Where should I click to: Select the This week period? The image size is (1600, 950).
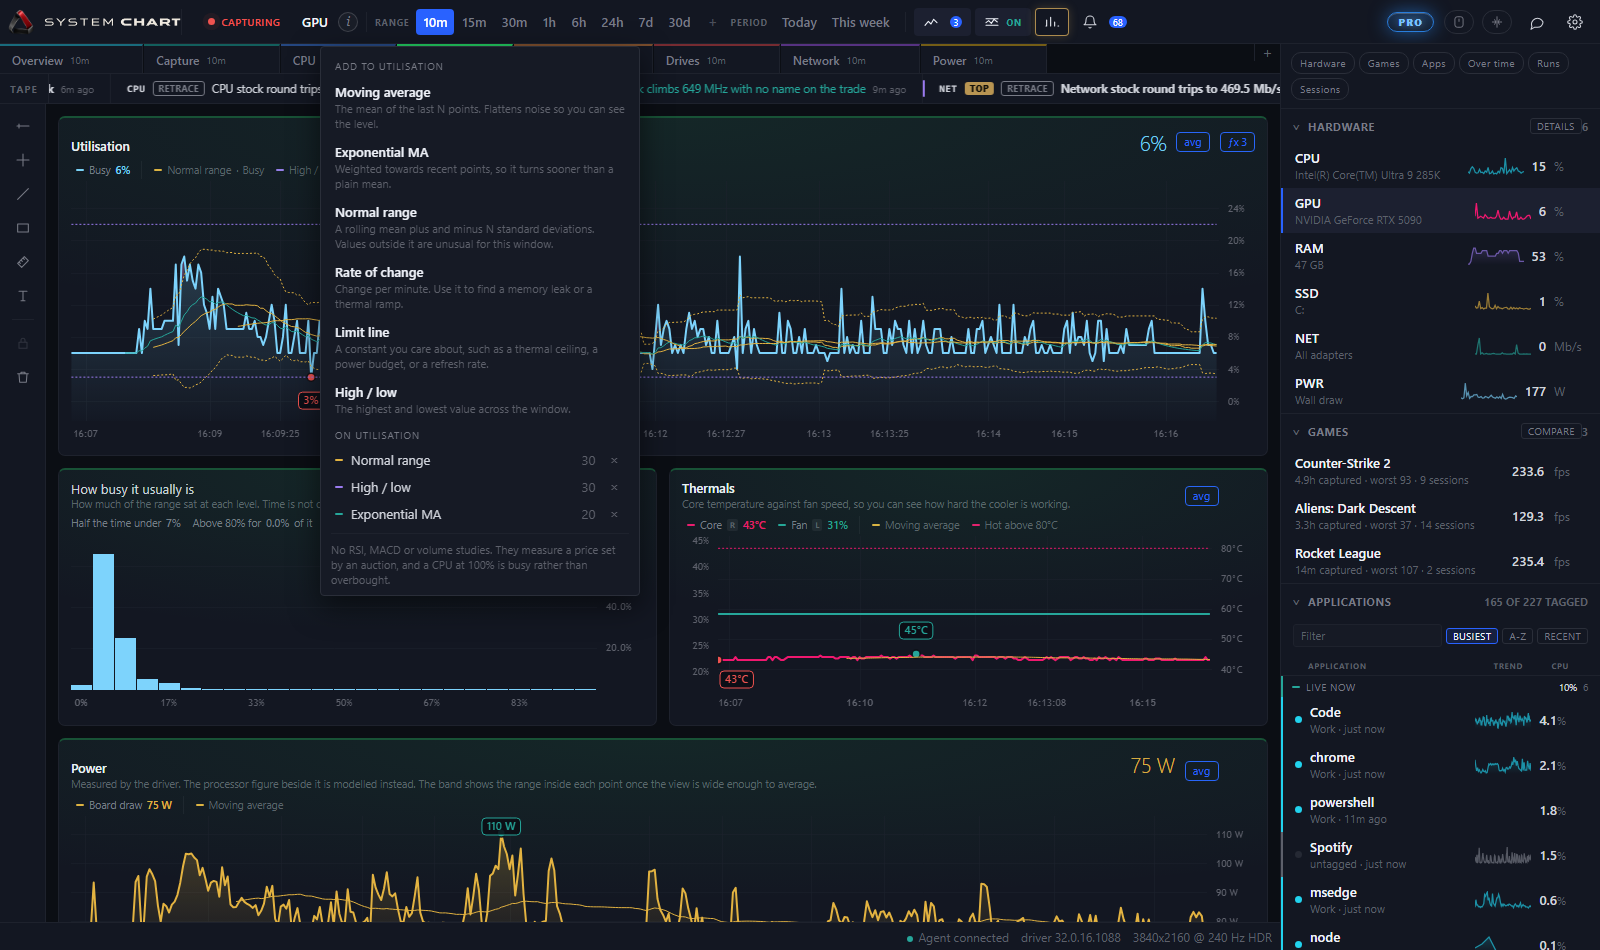click(860, 22)
